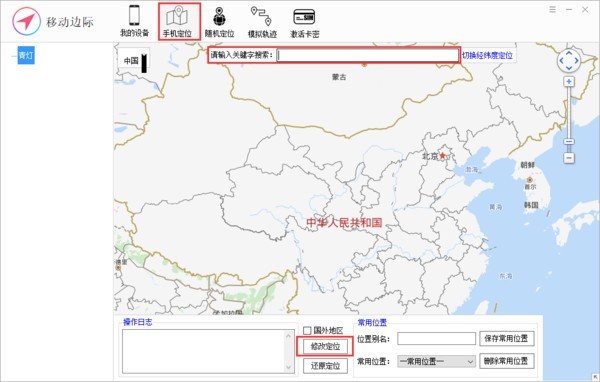Enable the 国外地区 checkbox
The height and width of the screenshot is (382, 600).
point(307,330)
